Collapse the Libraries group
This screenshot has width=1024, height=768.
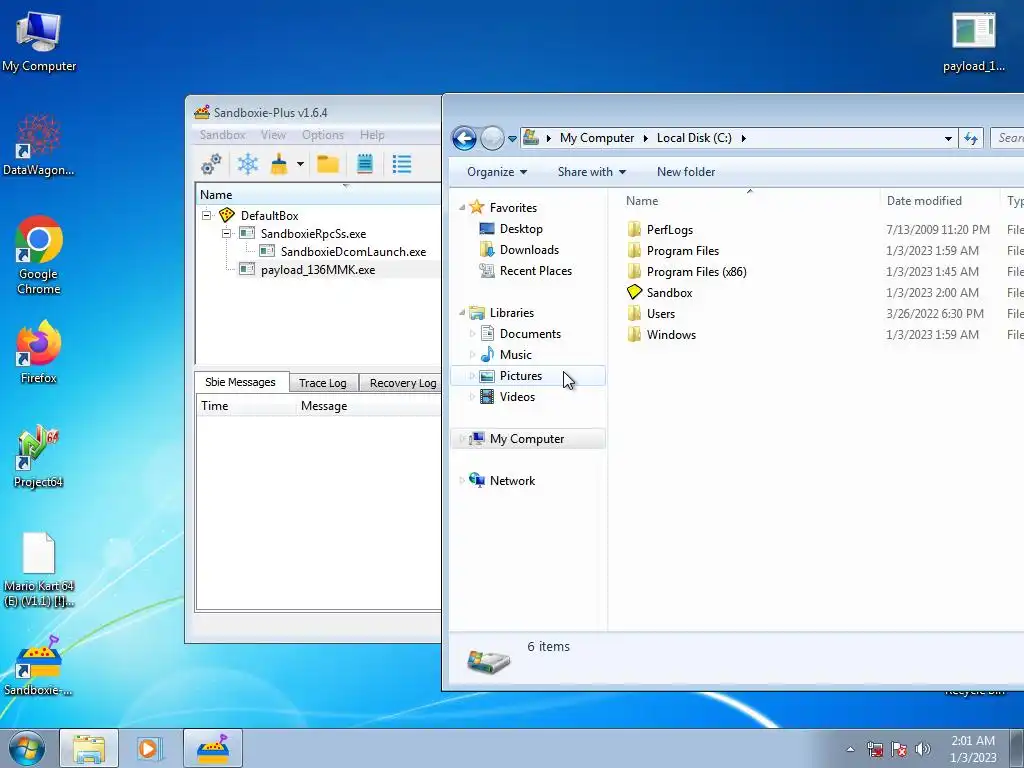pos(462,313)
